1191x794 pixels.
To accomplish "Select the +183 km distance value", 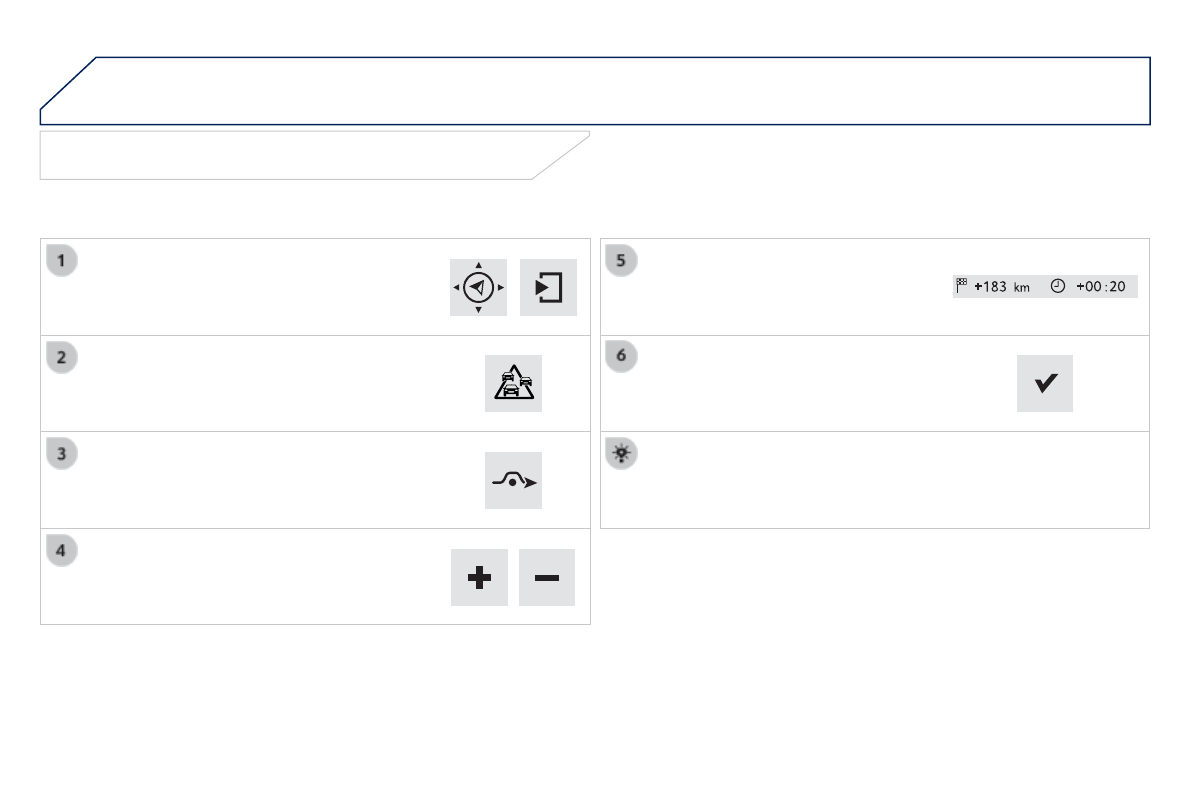I will pyautogui.click(x=1001, y=287).
